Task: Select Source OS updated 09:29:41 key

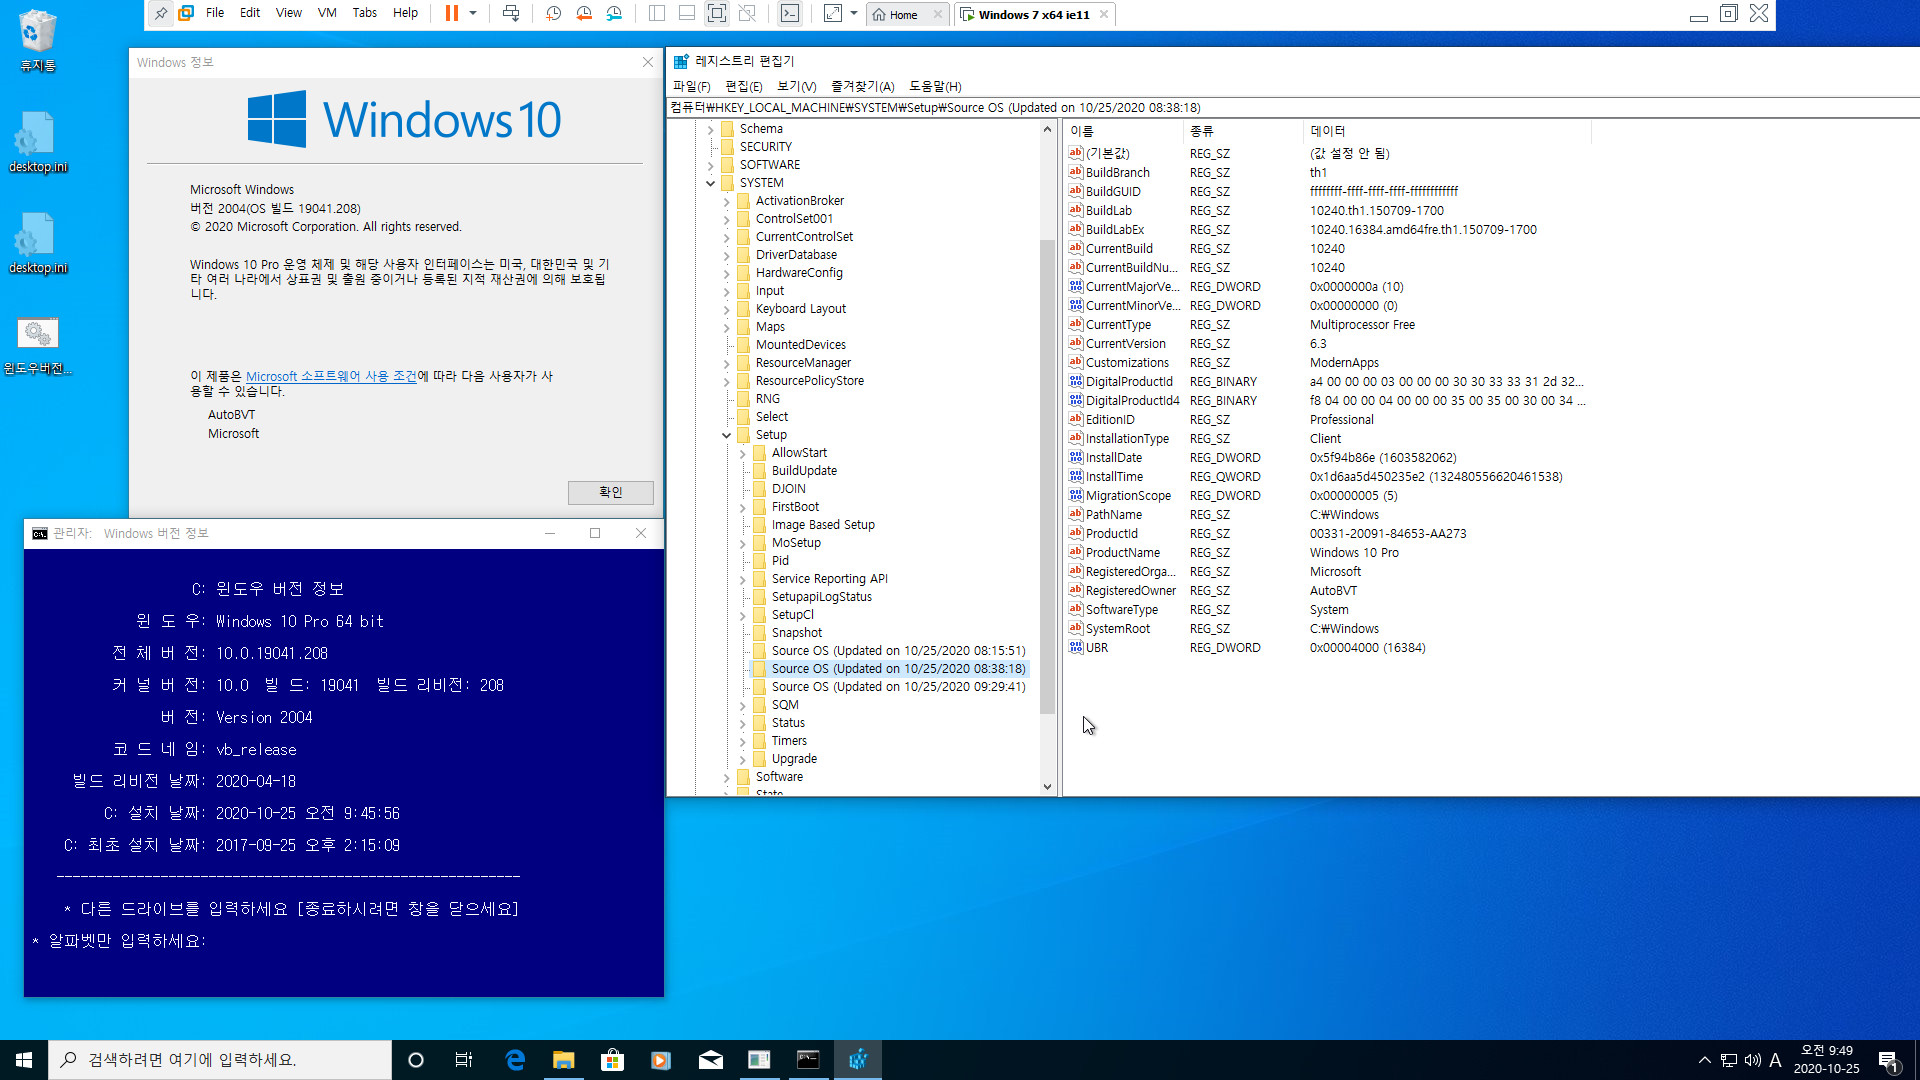Action: 898,687
